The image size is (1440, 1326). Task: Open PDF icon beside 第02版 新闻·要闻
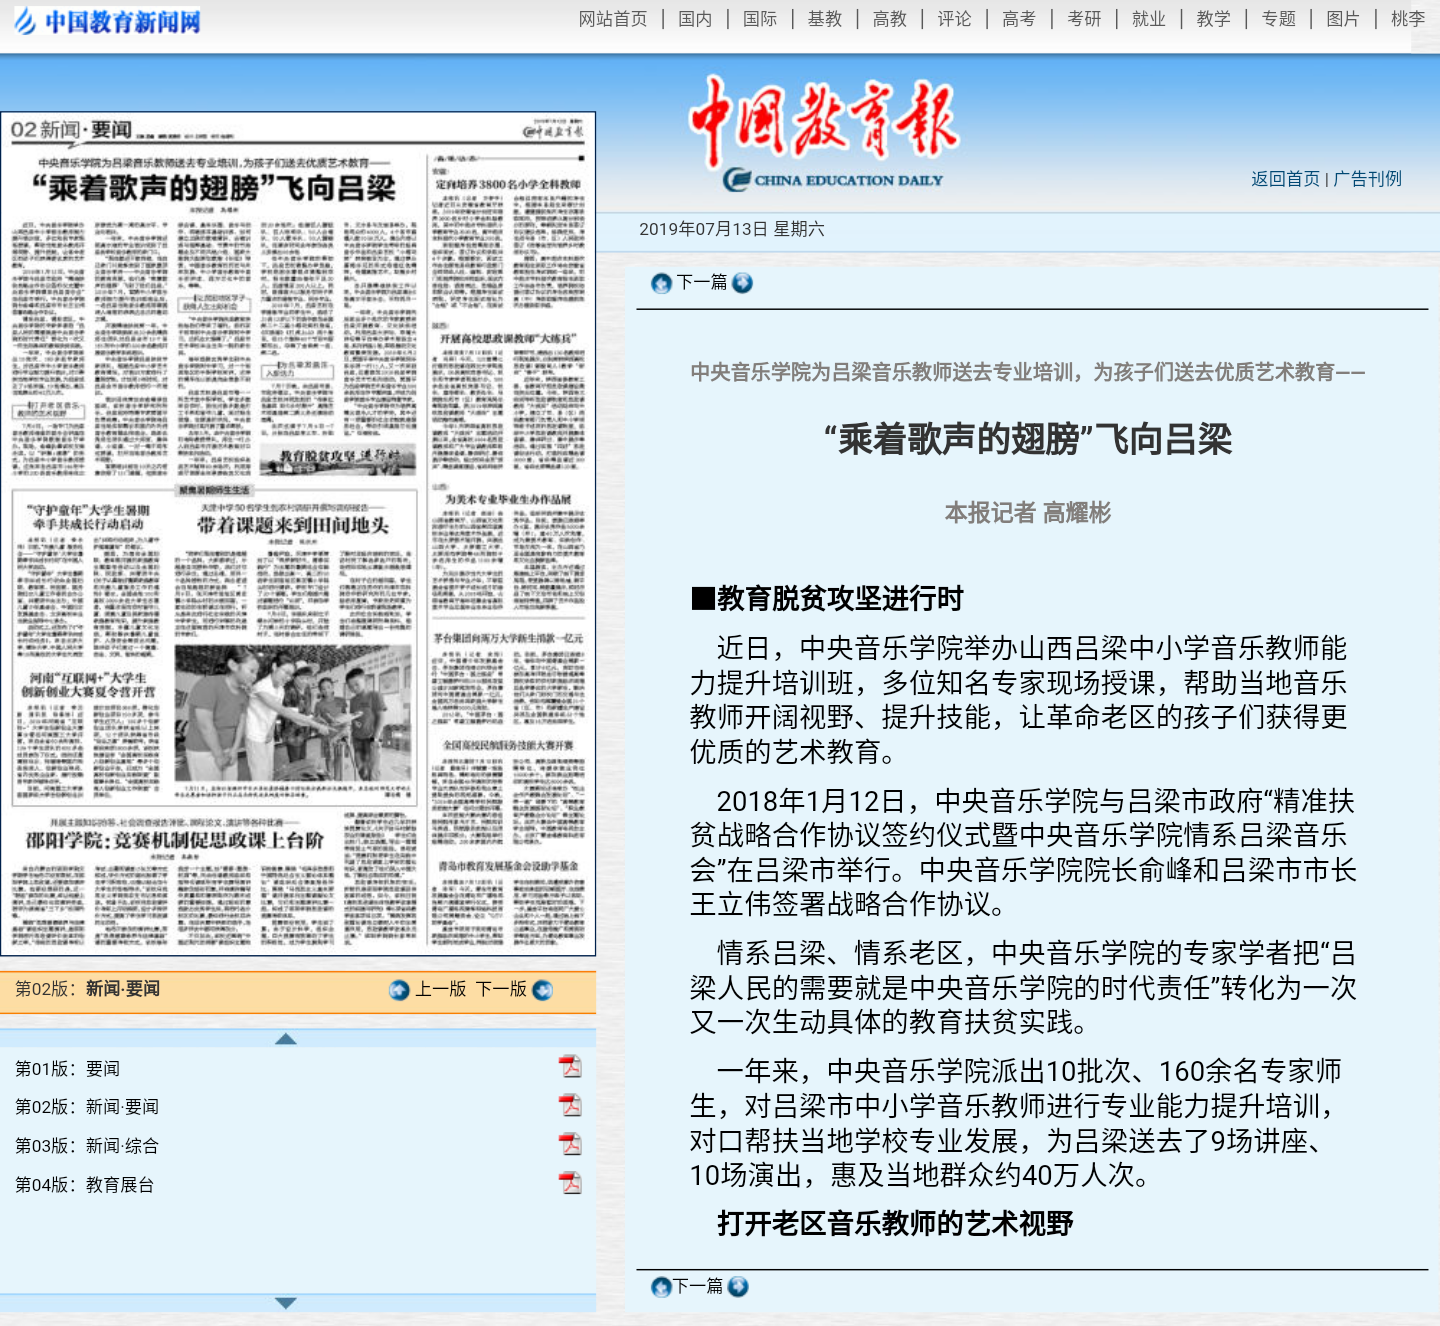click(x=570, y=1105)
